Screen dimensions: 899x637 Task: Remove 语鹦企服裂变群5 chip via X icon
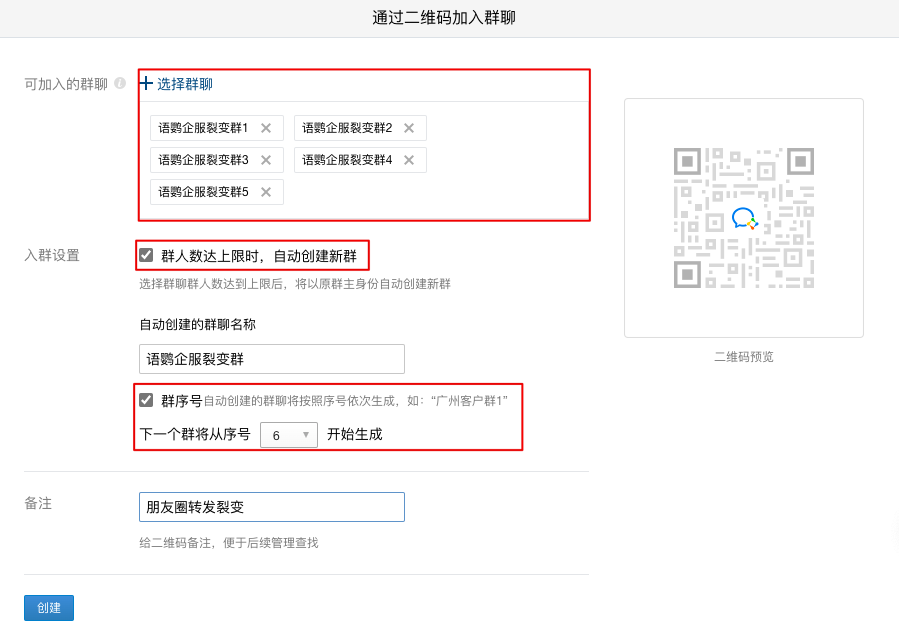point(266,192)
